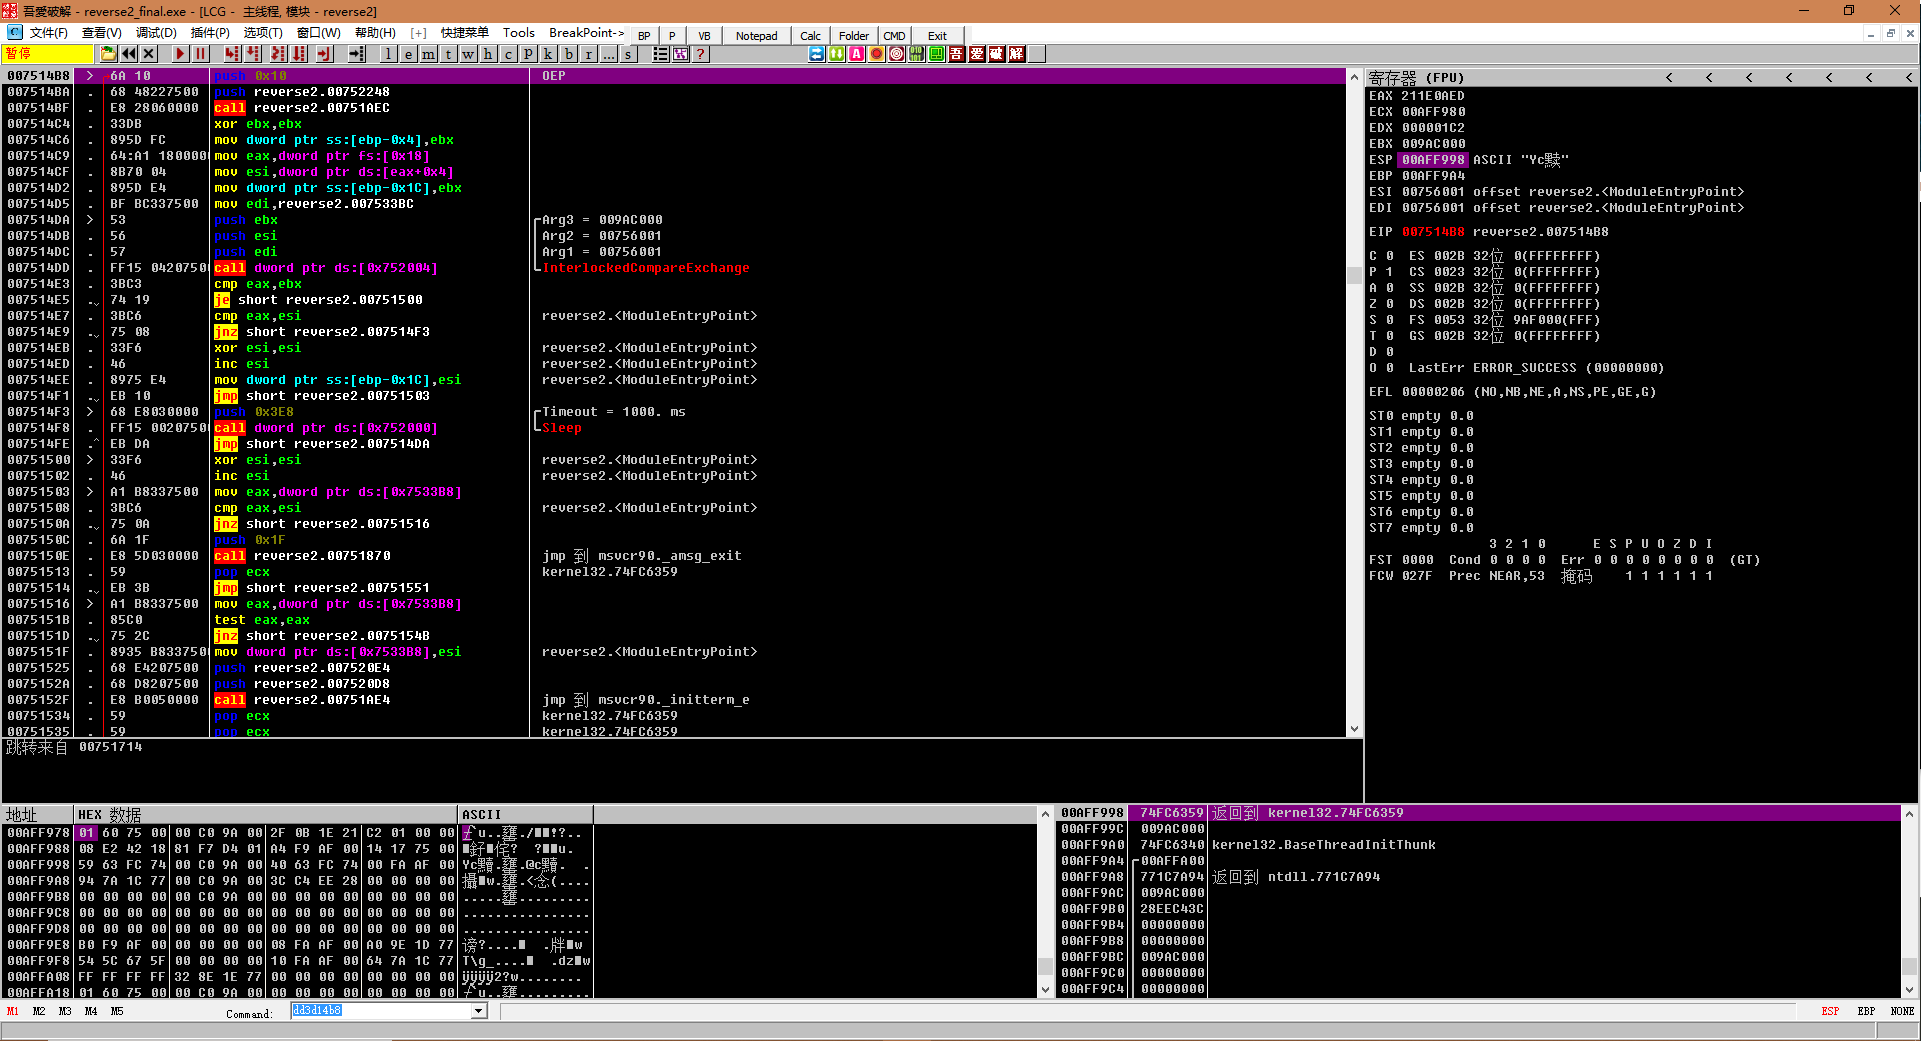
Task: Click the CMD button
Action: coord(894,36)
